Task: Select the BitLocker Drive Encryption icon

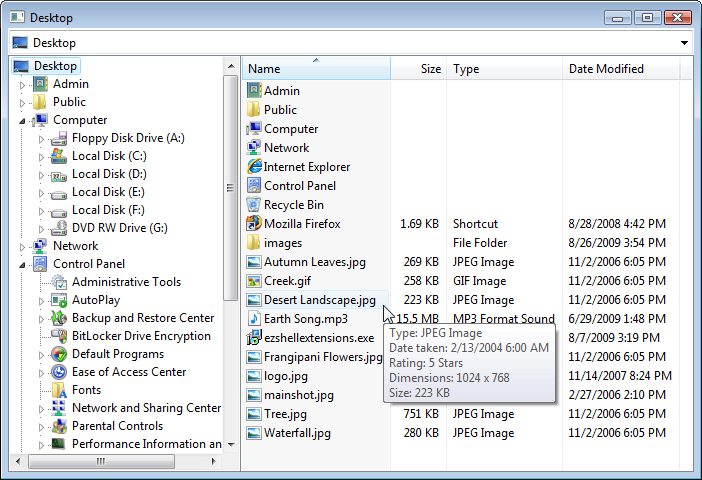Action: point(59,336)
